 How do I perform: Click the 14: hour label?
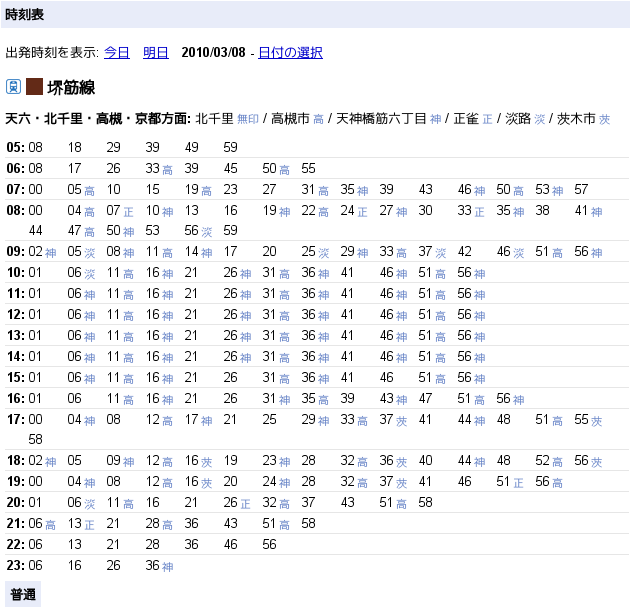[x=16, y=356]
